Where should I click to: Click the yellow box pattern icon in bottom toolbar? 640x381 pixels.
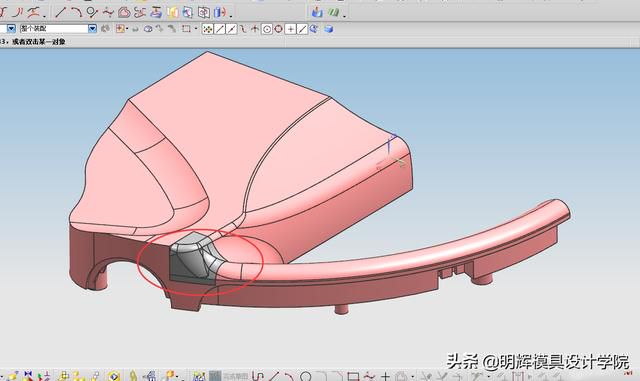point(63,376)
